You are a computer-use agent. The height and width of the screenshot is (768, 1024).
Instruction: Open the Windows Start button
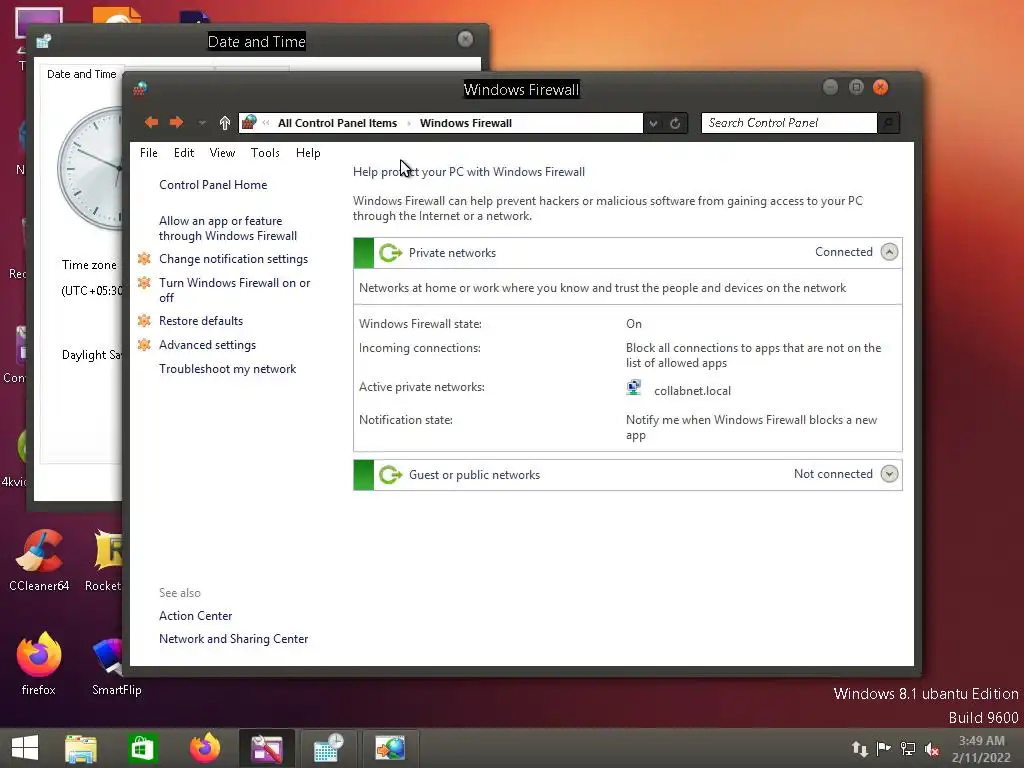tap(25, 748)
